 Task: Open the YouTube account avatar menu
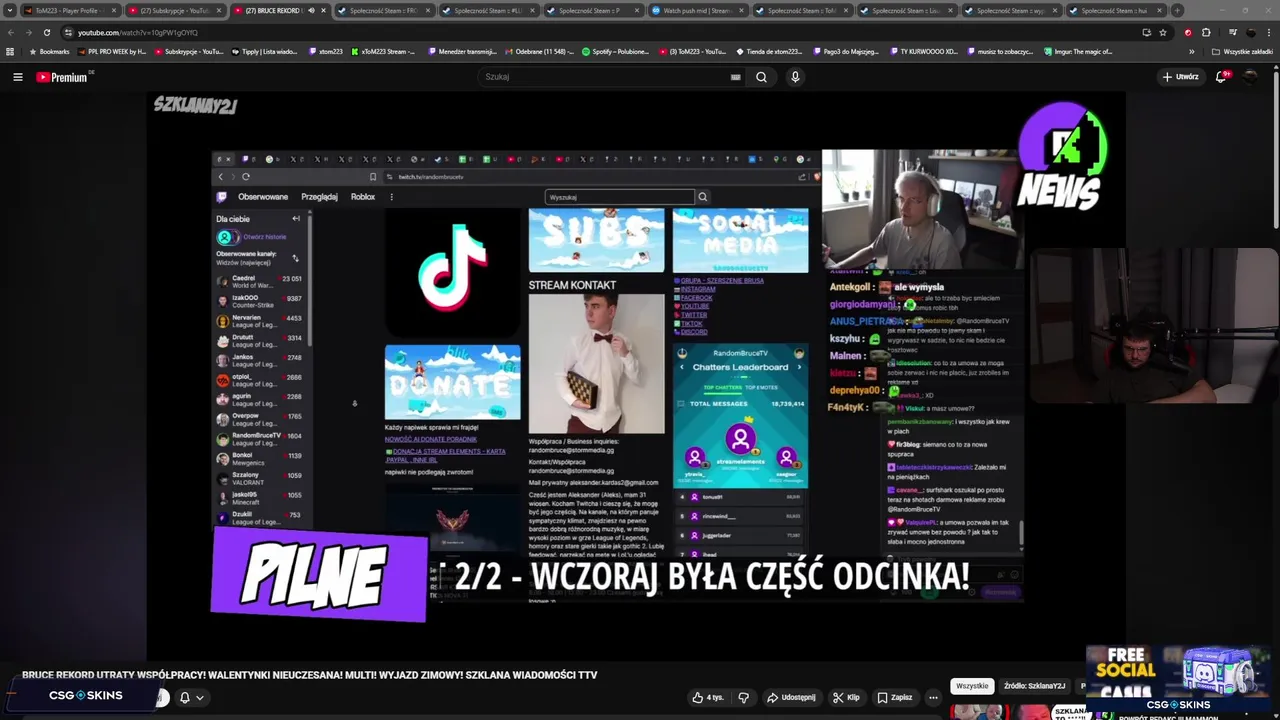1250,77
